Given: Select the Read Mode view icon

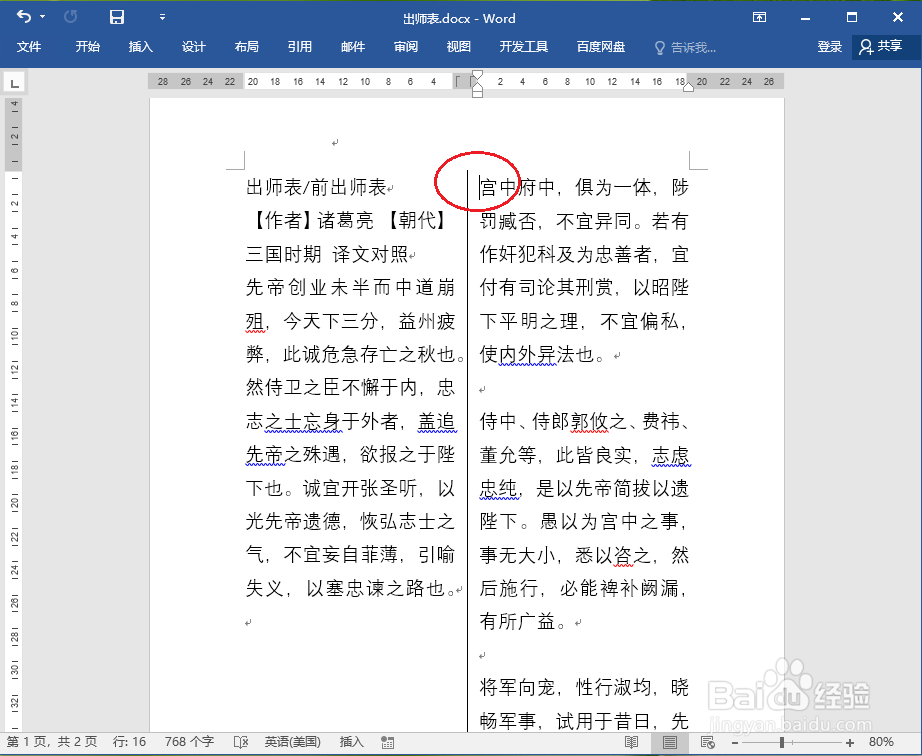Looking at the screenshot, I should pyautogui.click(x=631, y=743).
